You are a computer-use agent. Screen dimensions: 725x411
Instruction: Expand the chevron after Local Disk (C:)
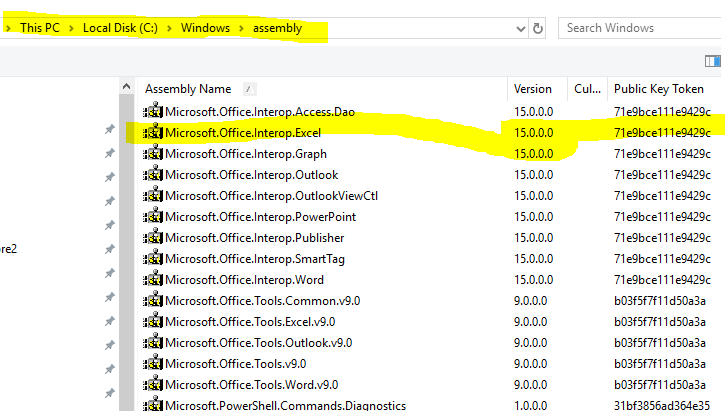click(169, 28)
